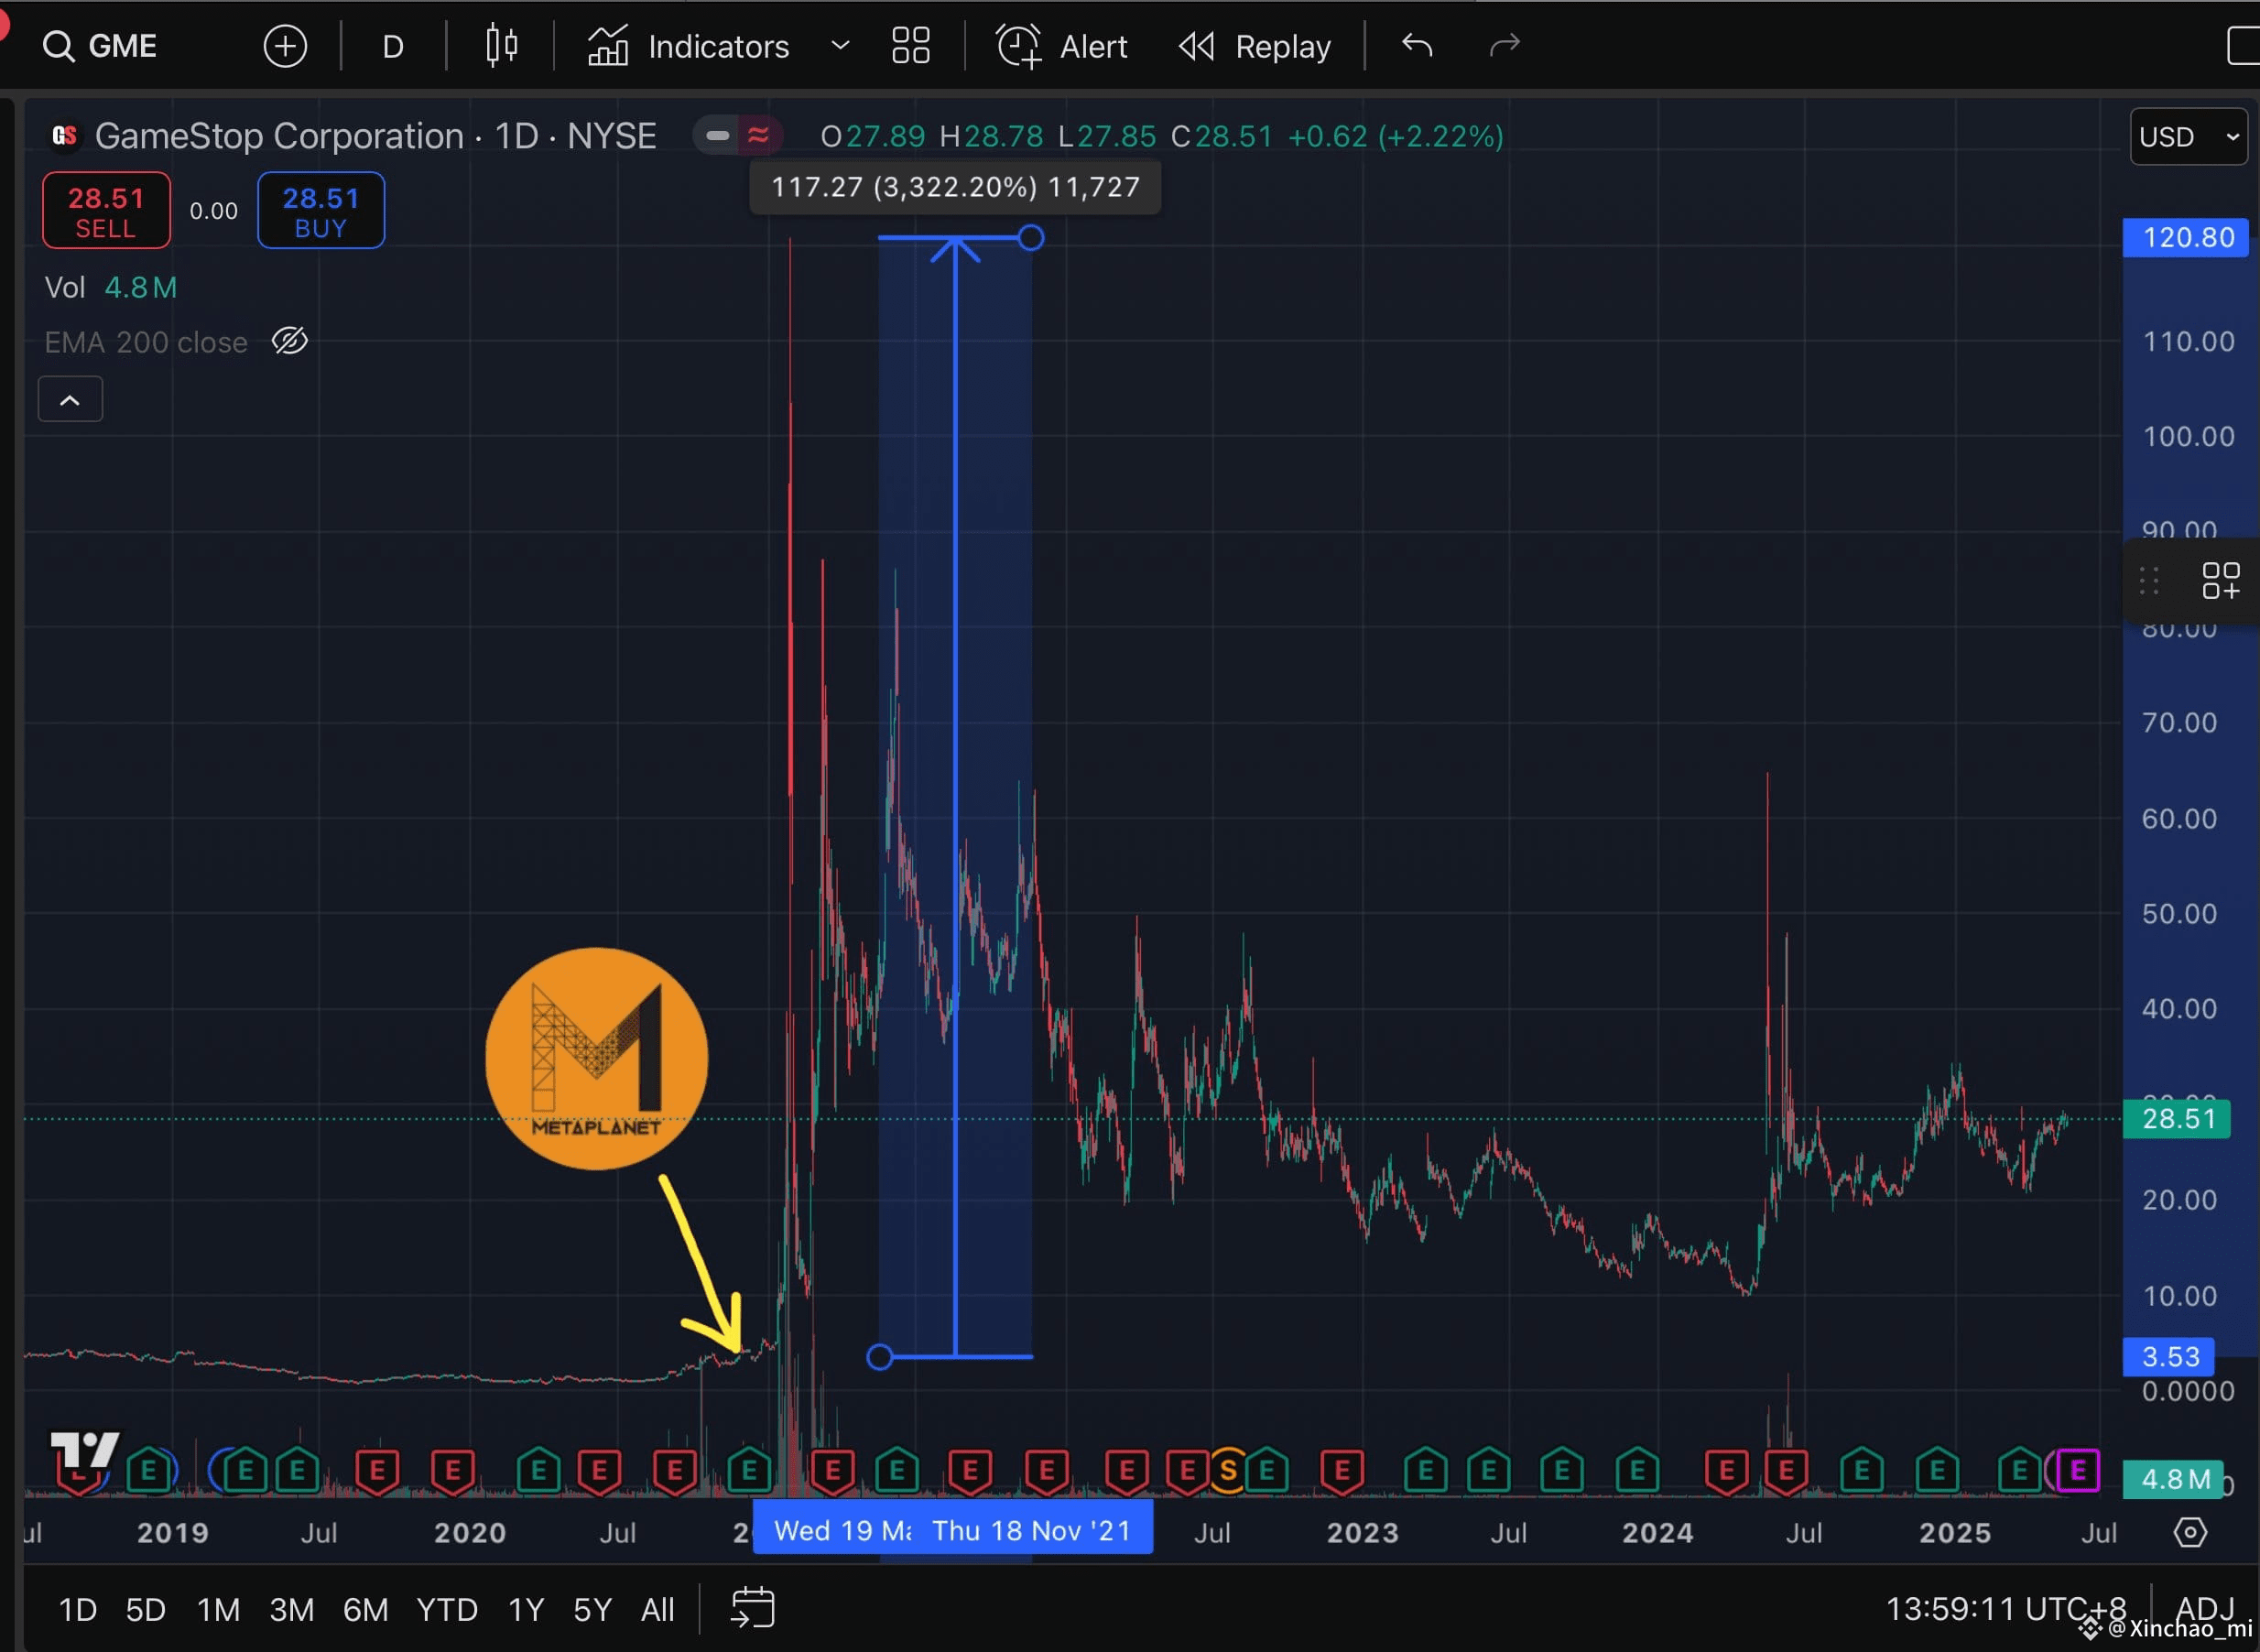The height and width of the screenshot is (1652, 2260).
Task: Open the USD currency dropdown
Action: coord(2189,136)
